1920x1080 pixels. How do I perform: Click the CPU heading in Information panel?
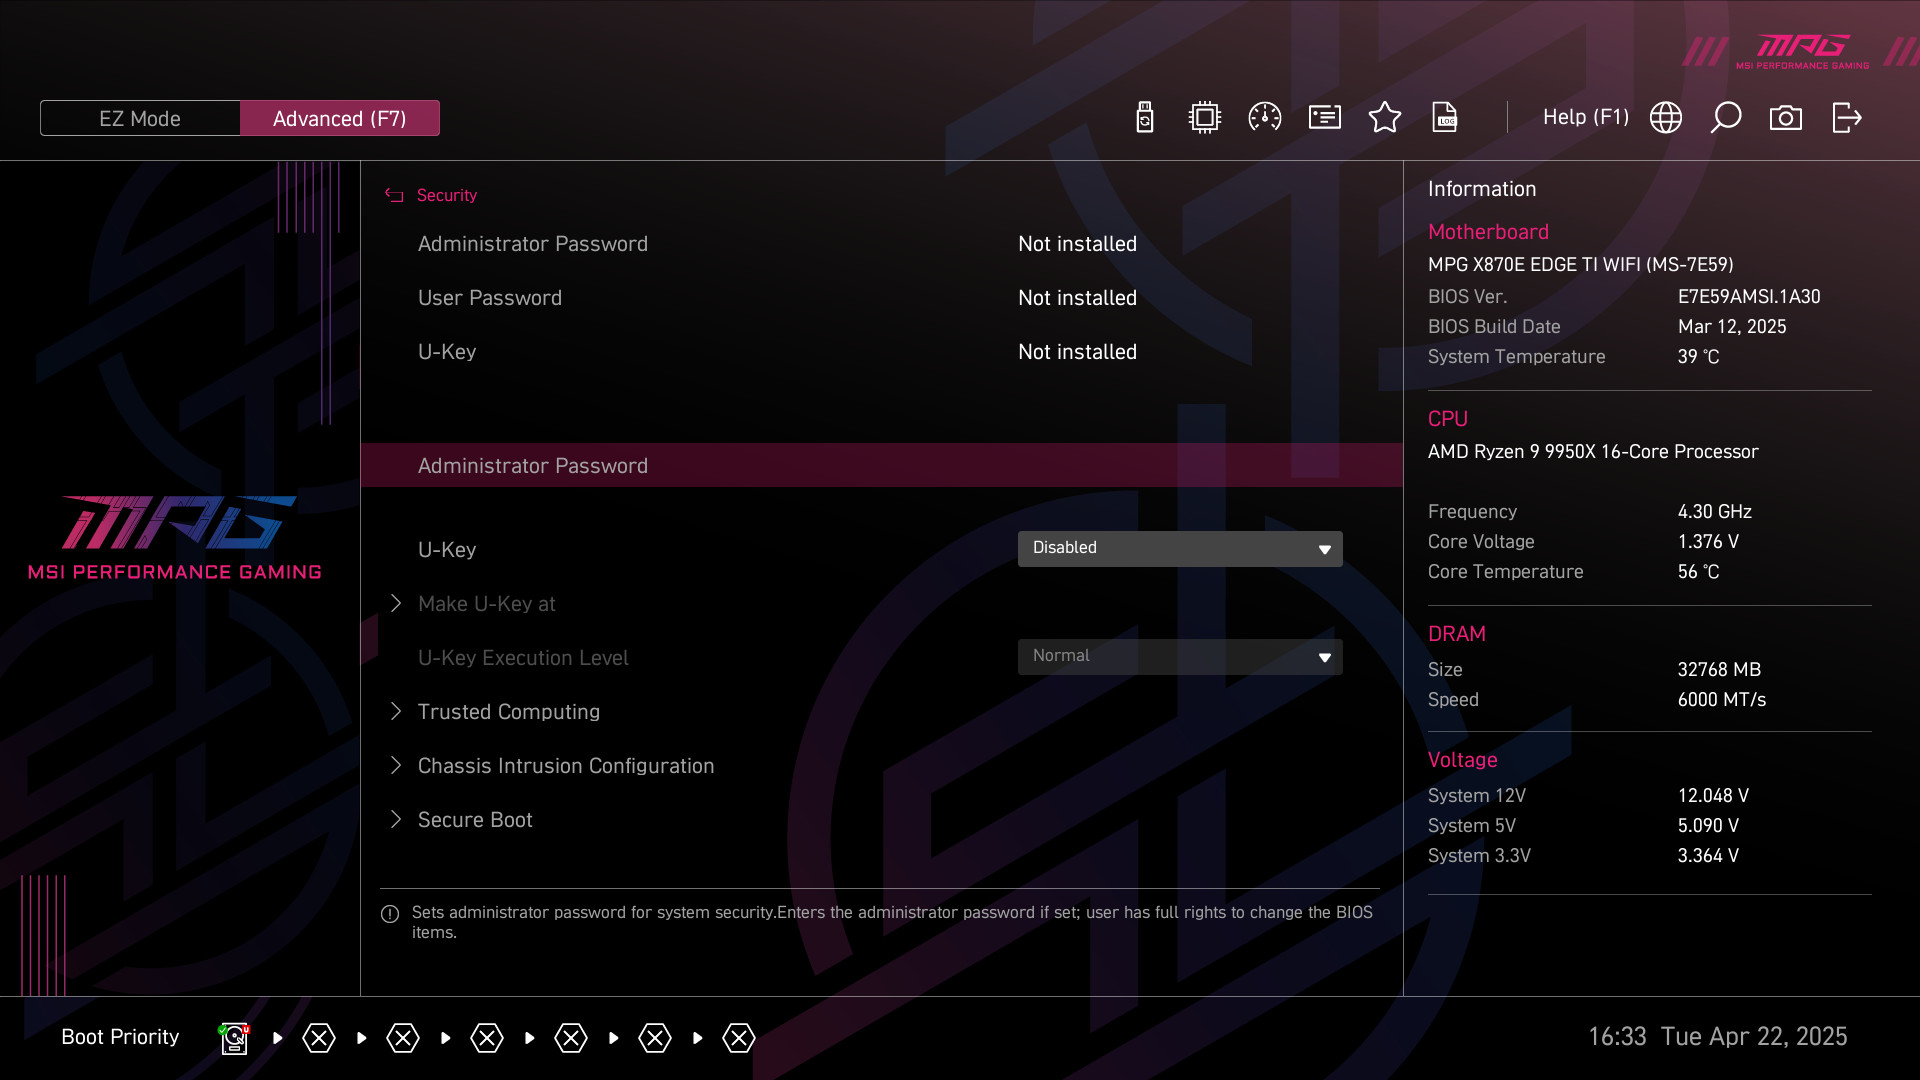1447,419
